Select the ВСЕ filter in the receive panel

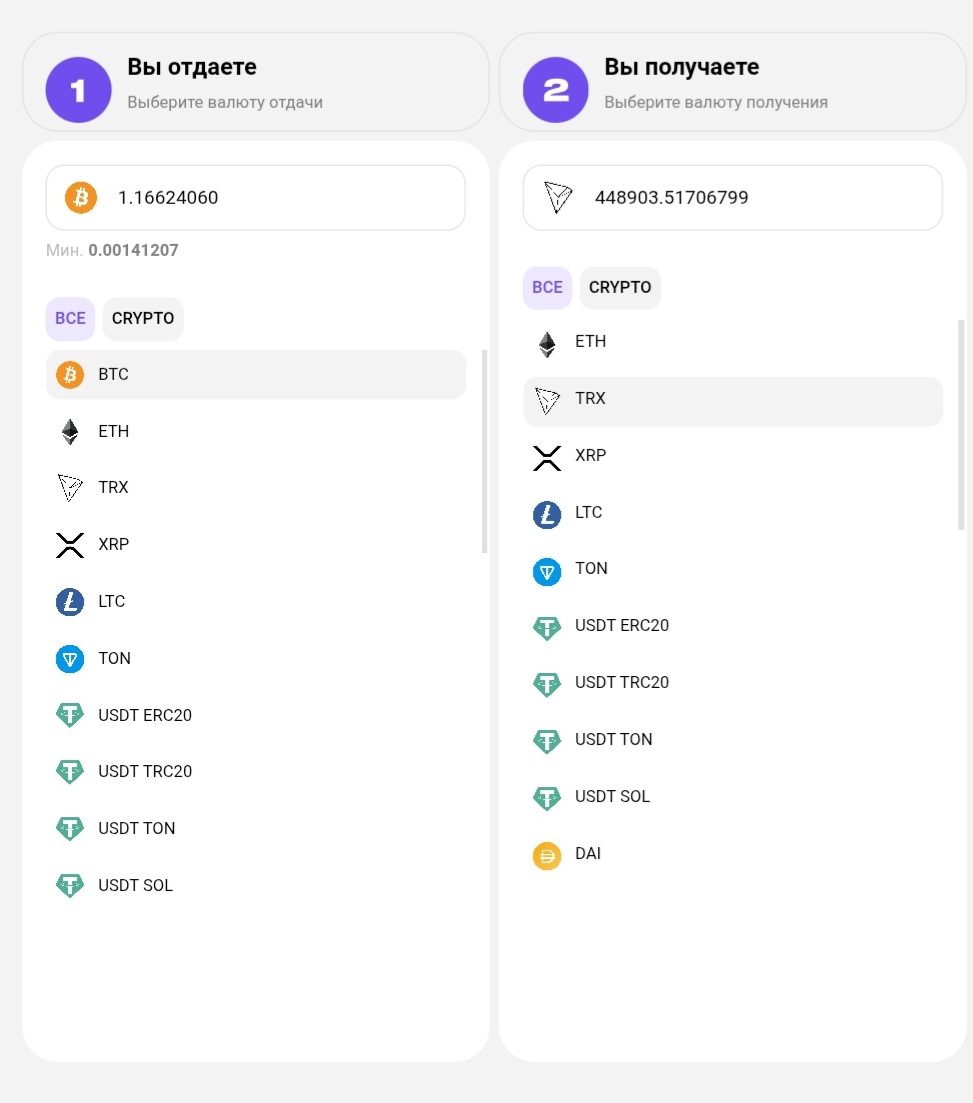pyautogui.click(x=547, y=288)
